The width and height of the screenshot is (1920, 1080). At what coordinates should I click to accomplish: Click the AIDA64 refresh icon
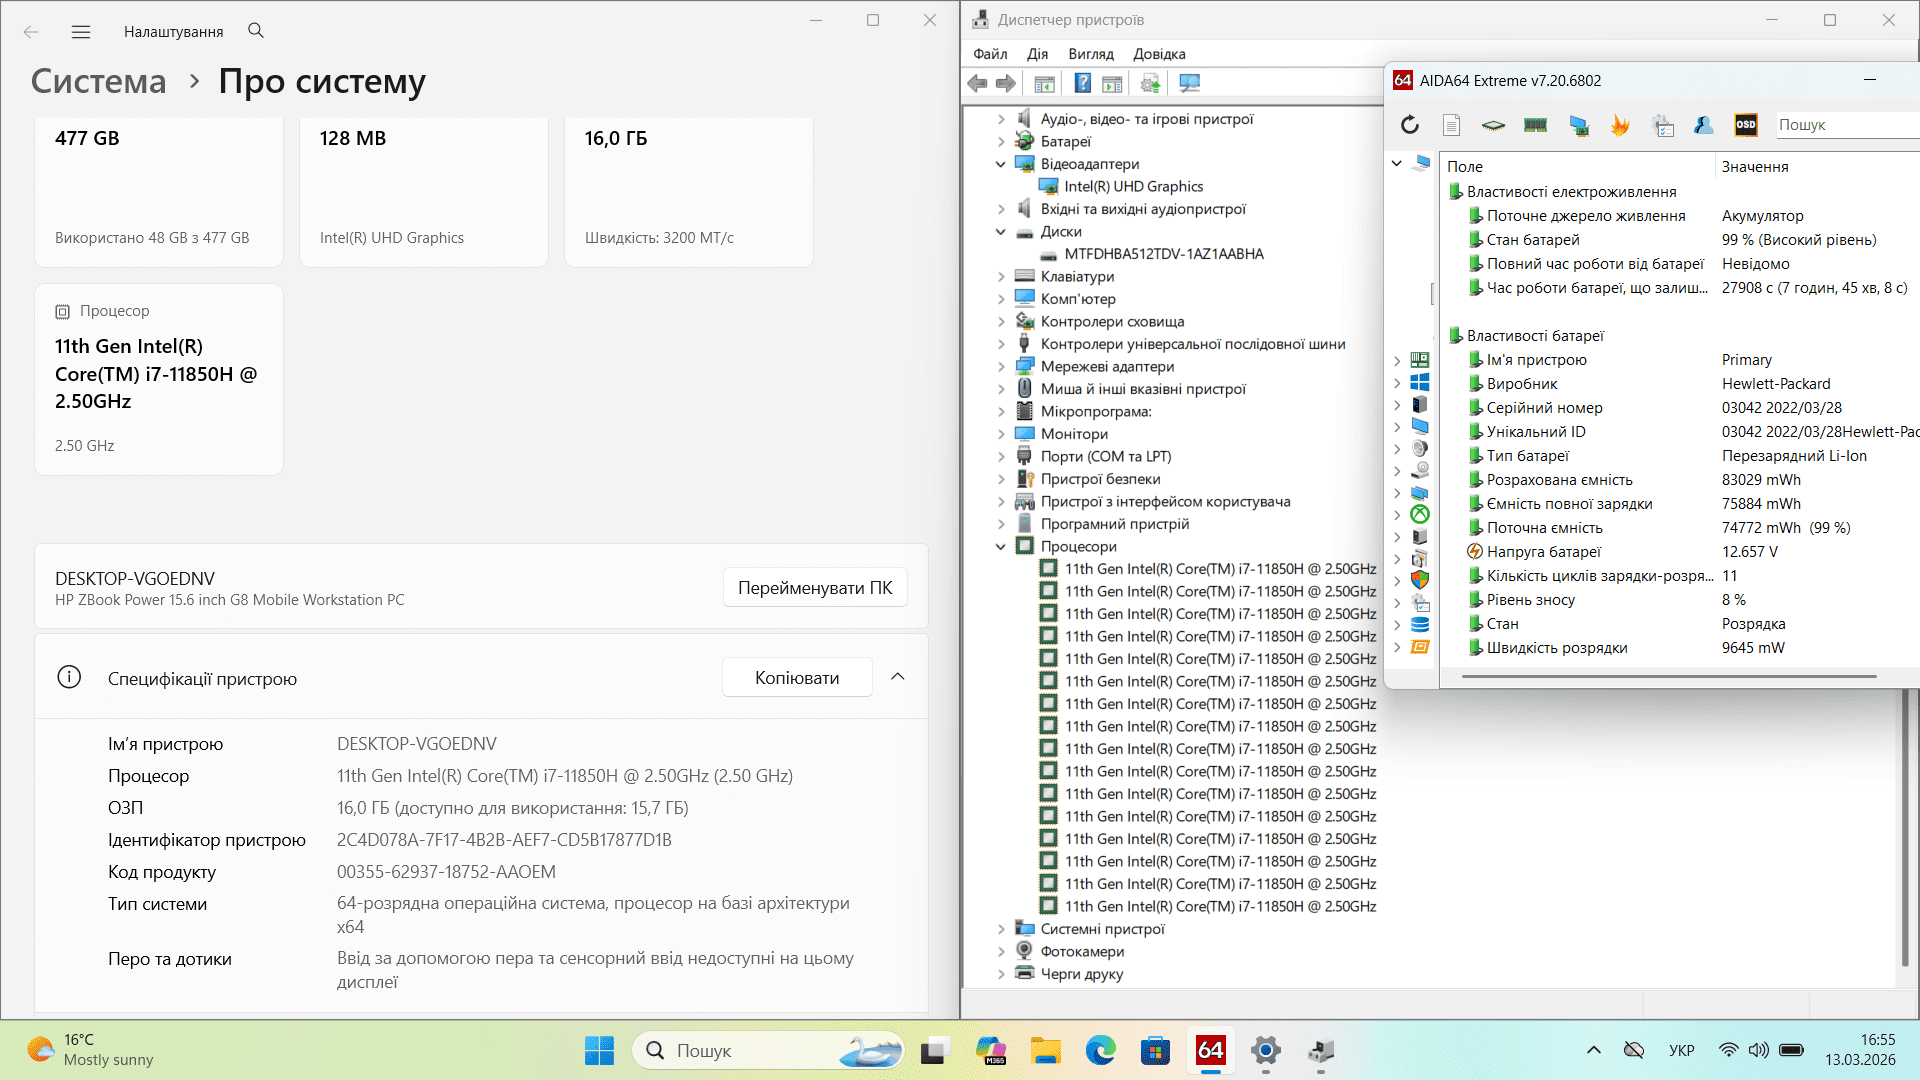(x=1409, y=125)
